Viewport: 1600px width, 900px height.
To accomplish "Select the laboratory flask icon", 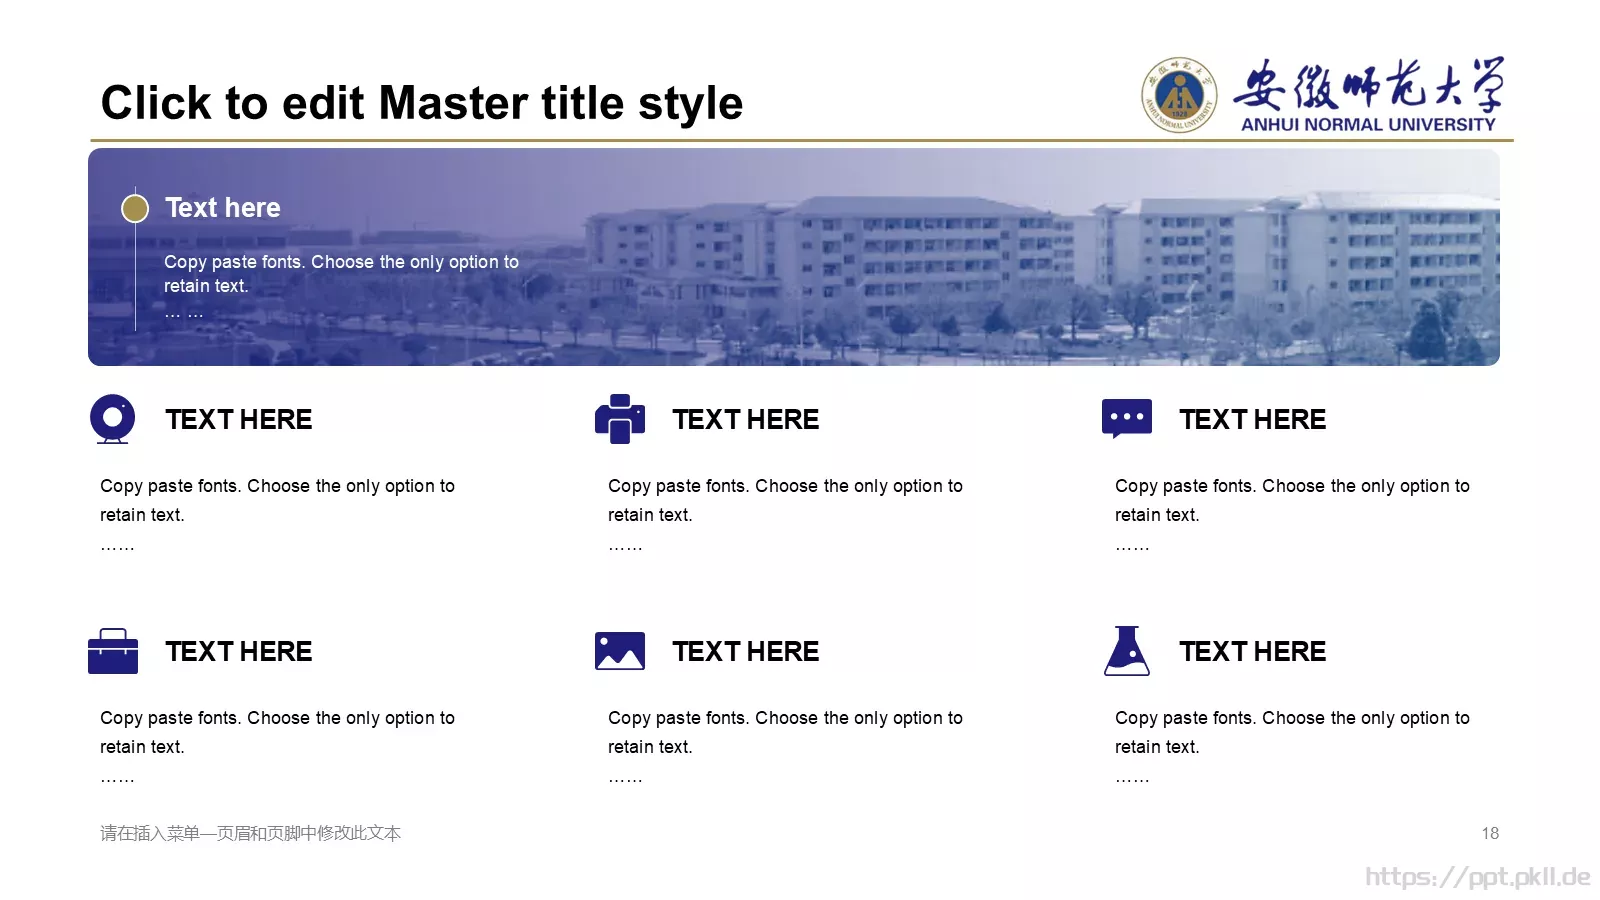I will point(1127,651).
